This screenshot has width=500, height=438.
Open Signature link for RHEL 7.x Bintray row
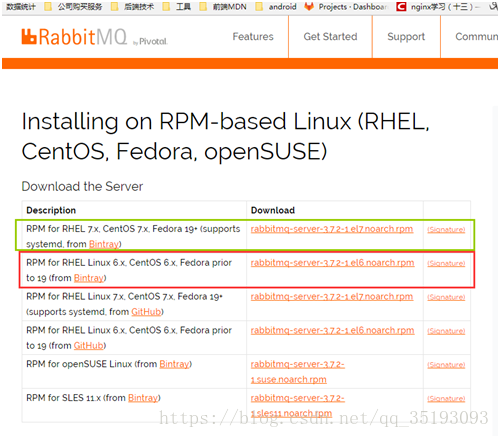(446, 229)
